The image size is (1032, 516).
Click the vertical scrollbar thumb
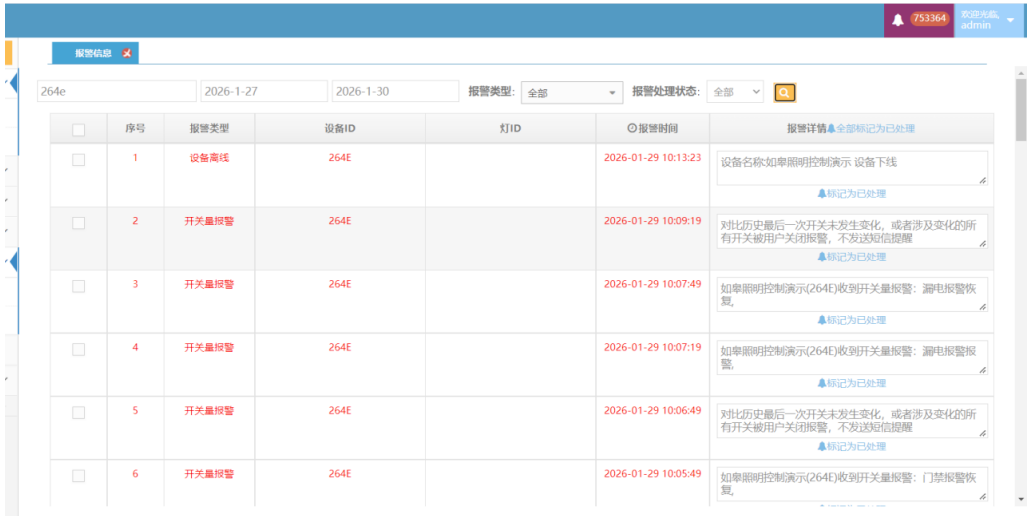1020,110
